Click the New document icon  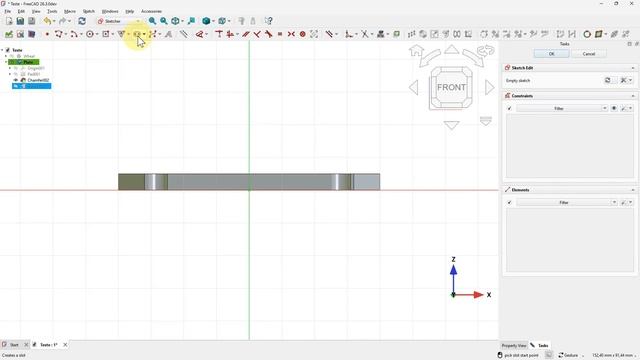pyautogui.click(x=9, y=21)
